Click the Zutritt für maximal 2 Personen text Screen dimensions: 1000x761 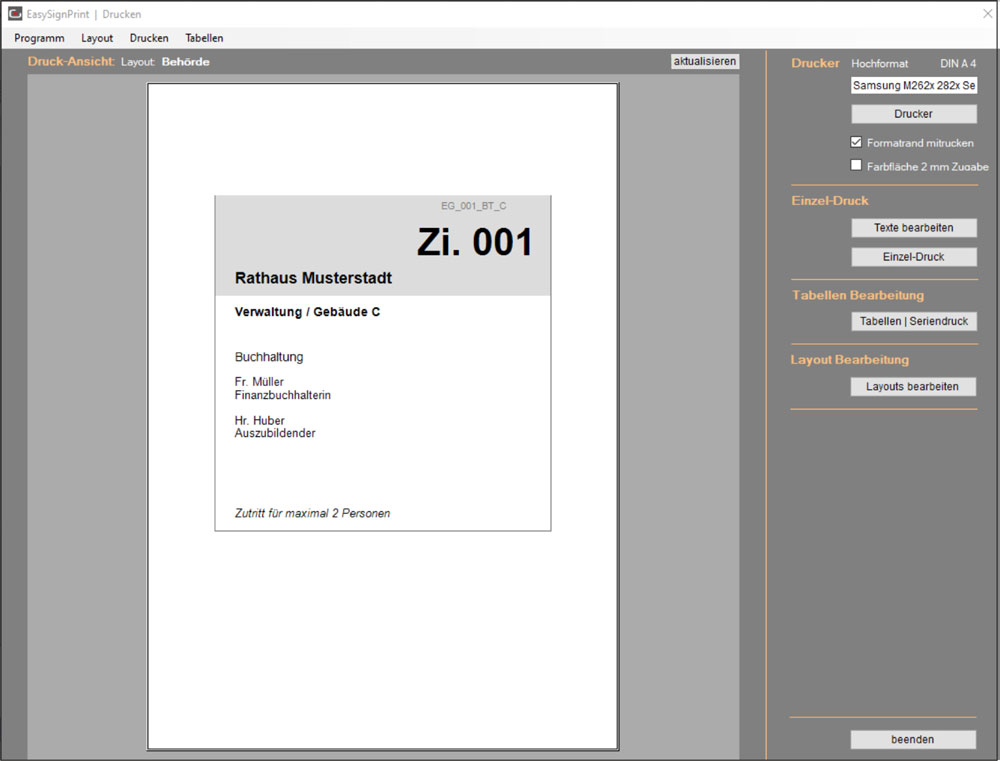coord(312,514)
